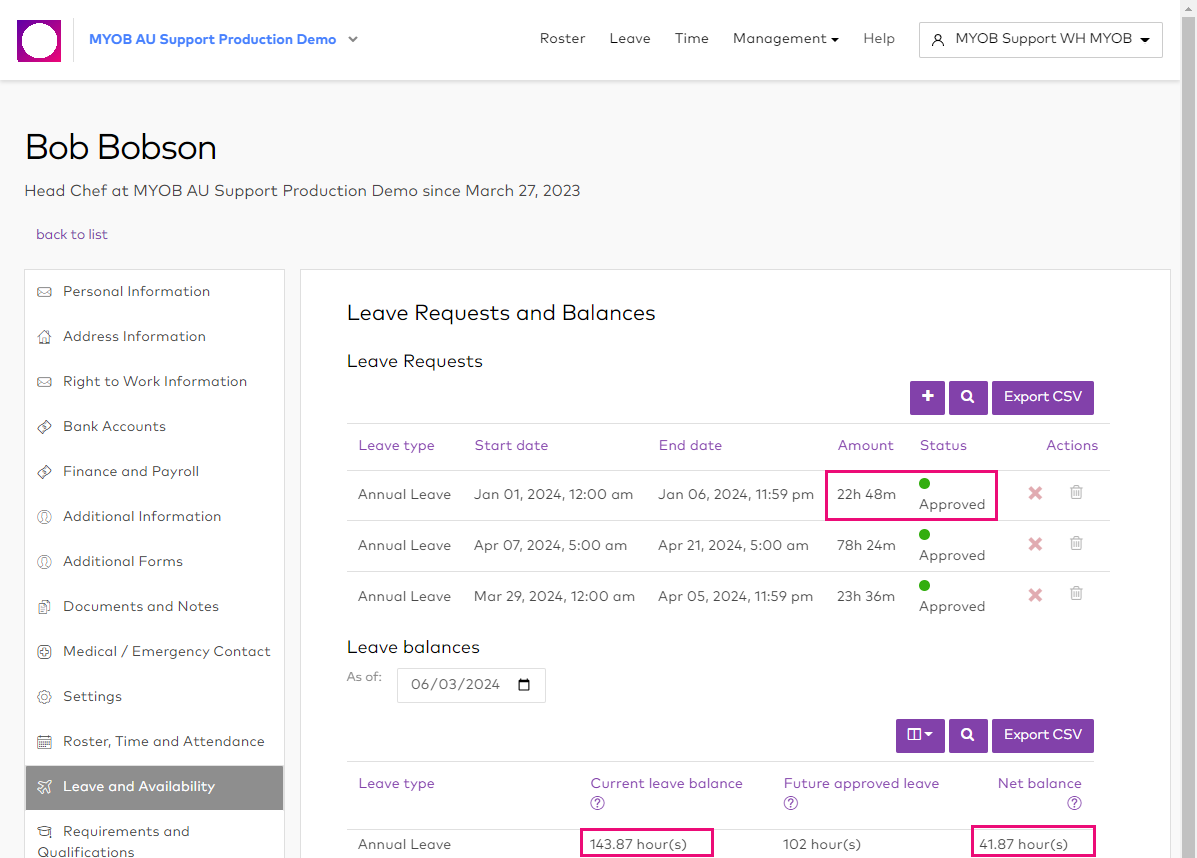Select Finance and Payroll in sidebar
Viewport: 1197px width, 858px height.
131,471
